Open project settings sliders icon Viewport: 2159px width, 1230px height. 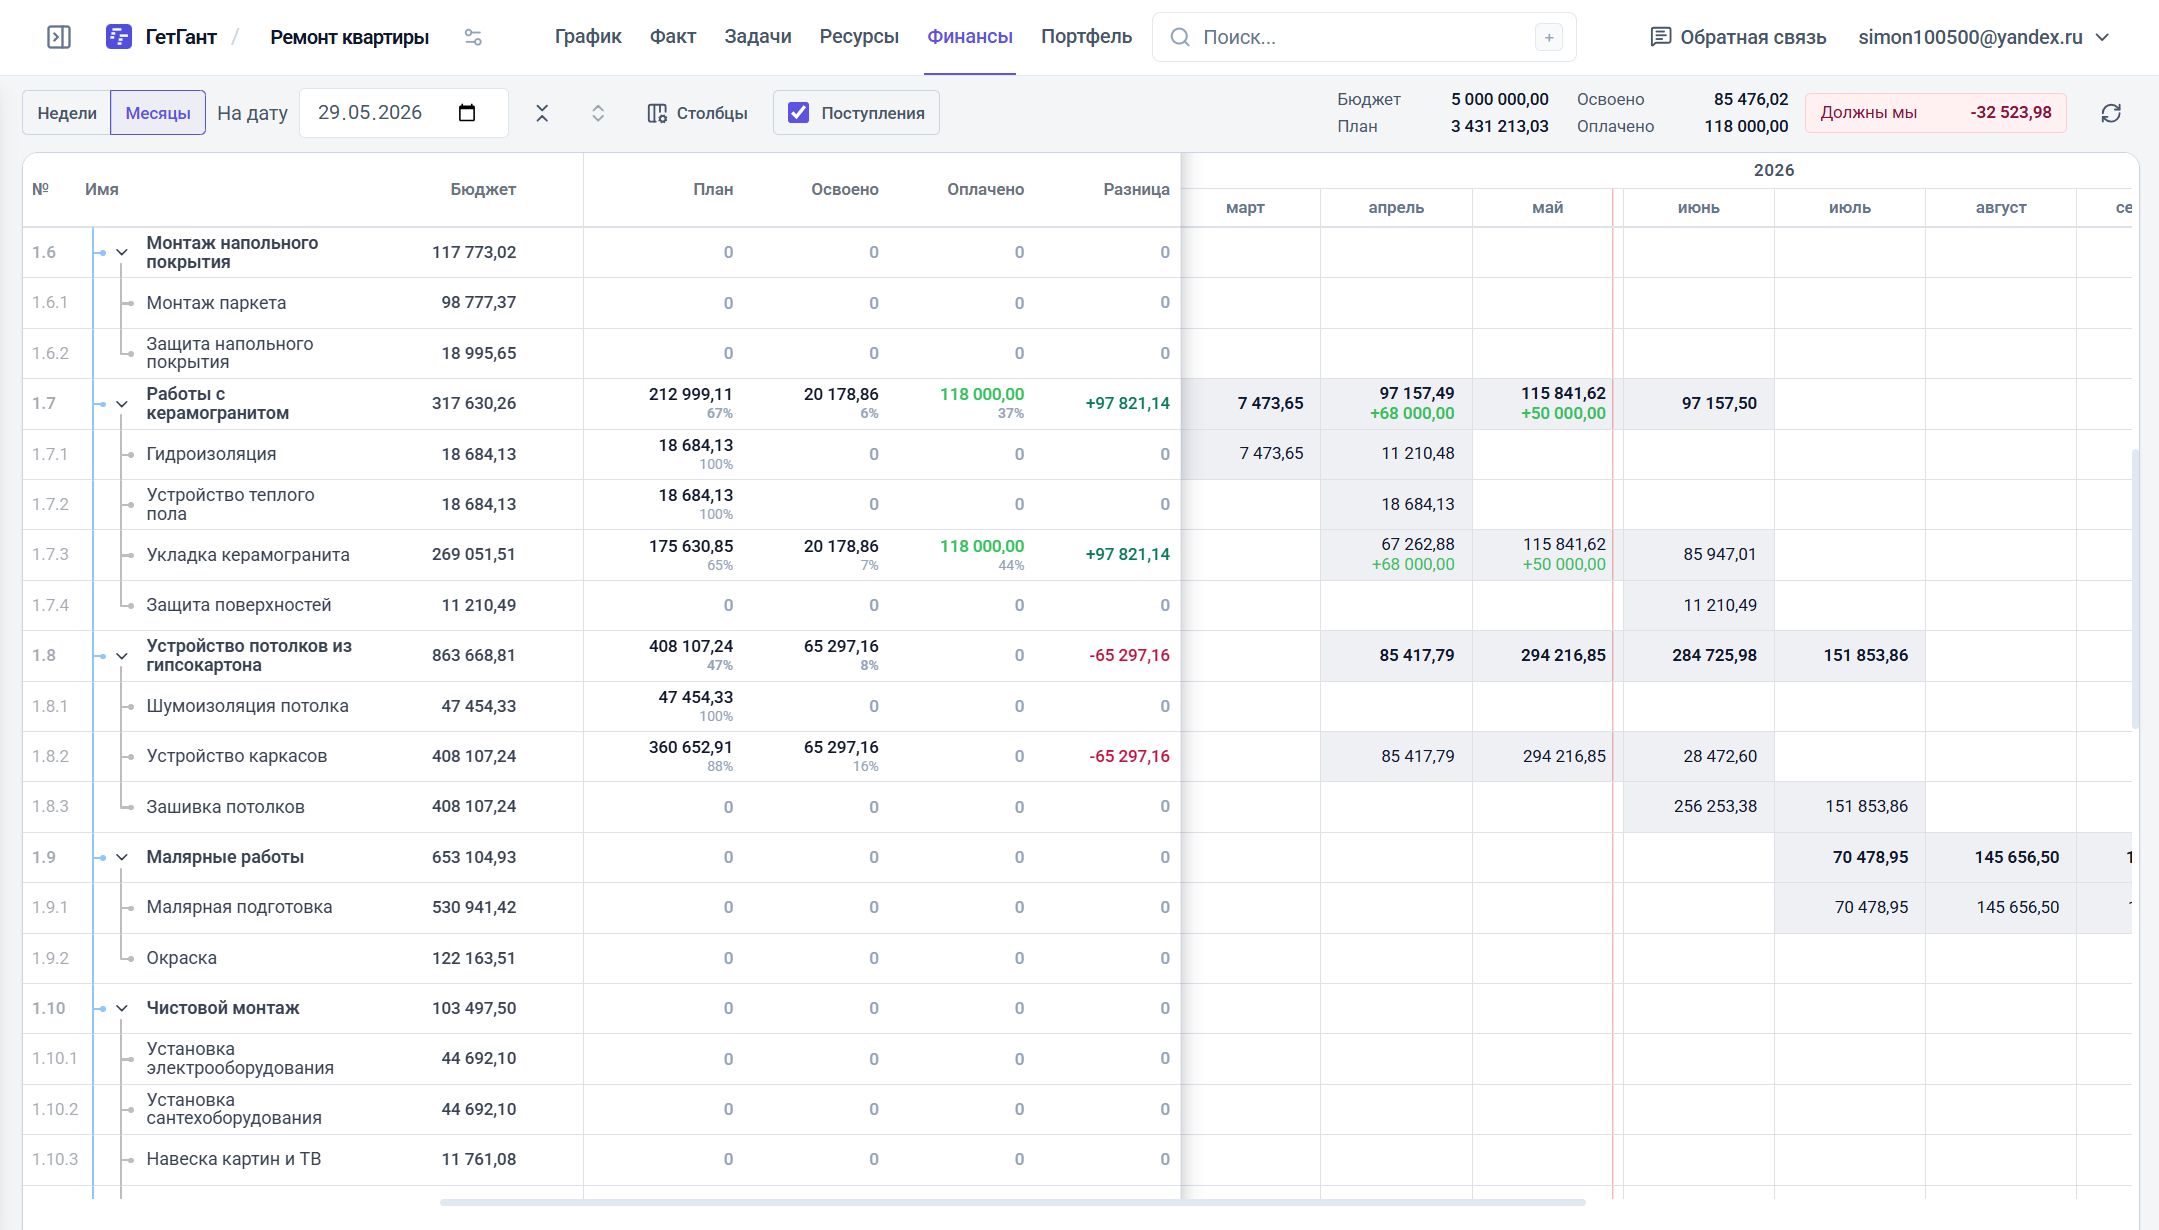473,37
